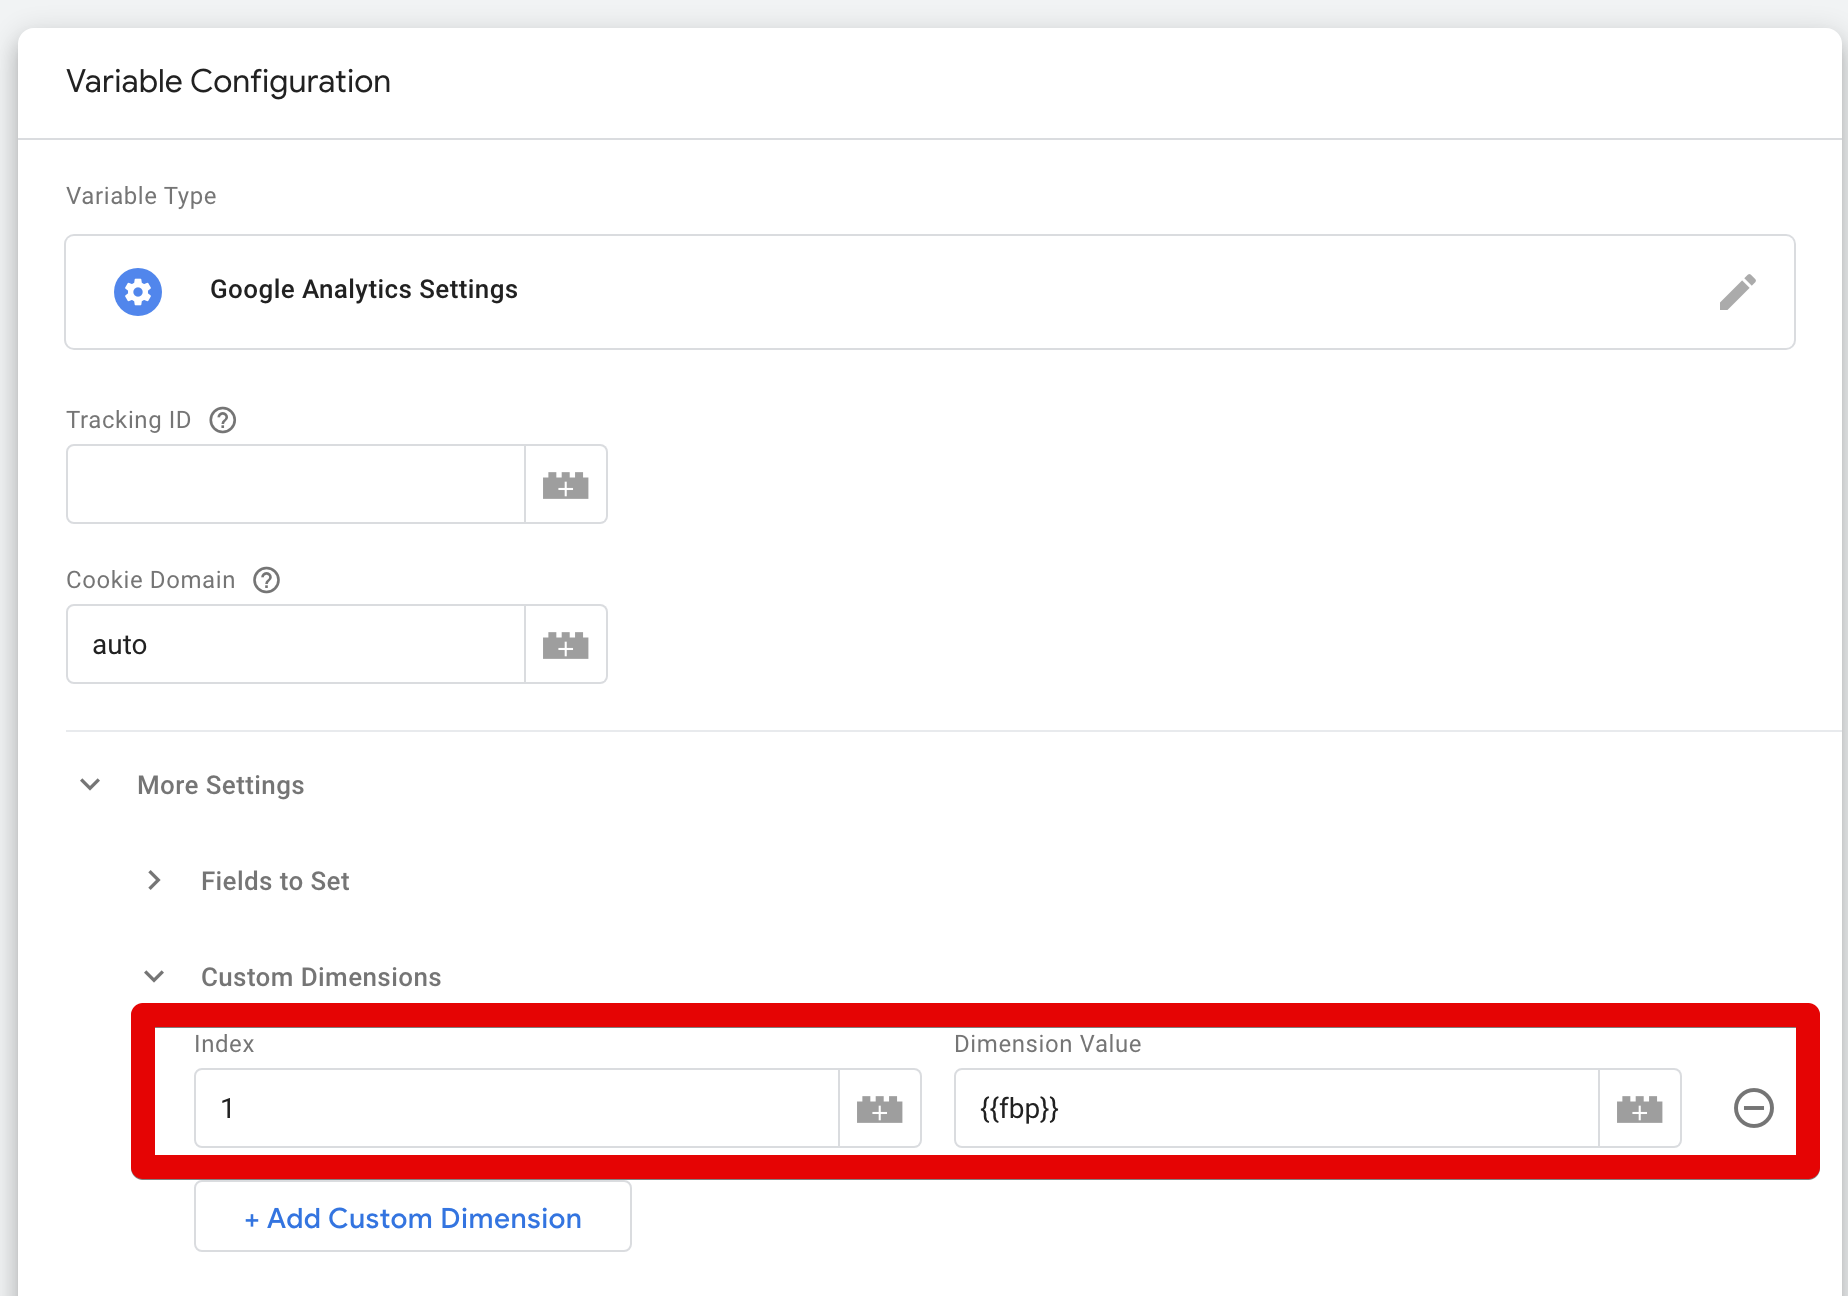Click the Variable Configuration heading
This screenshot has width=1848, height=1296.
228,81
